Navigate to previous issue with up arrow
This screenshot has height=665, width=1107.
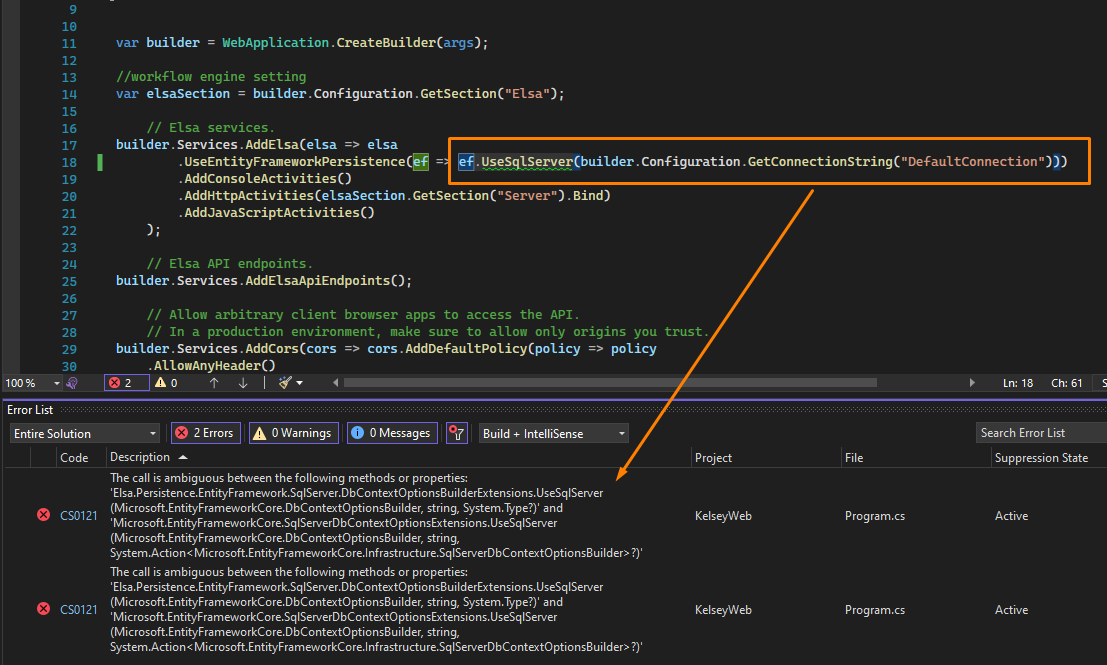pyautogui.click(x=213, y=382)
